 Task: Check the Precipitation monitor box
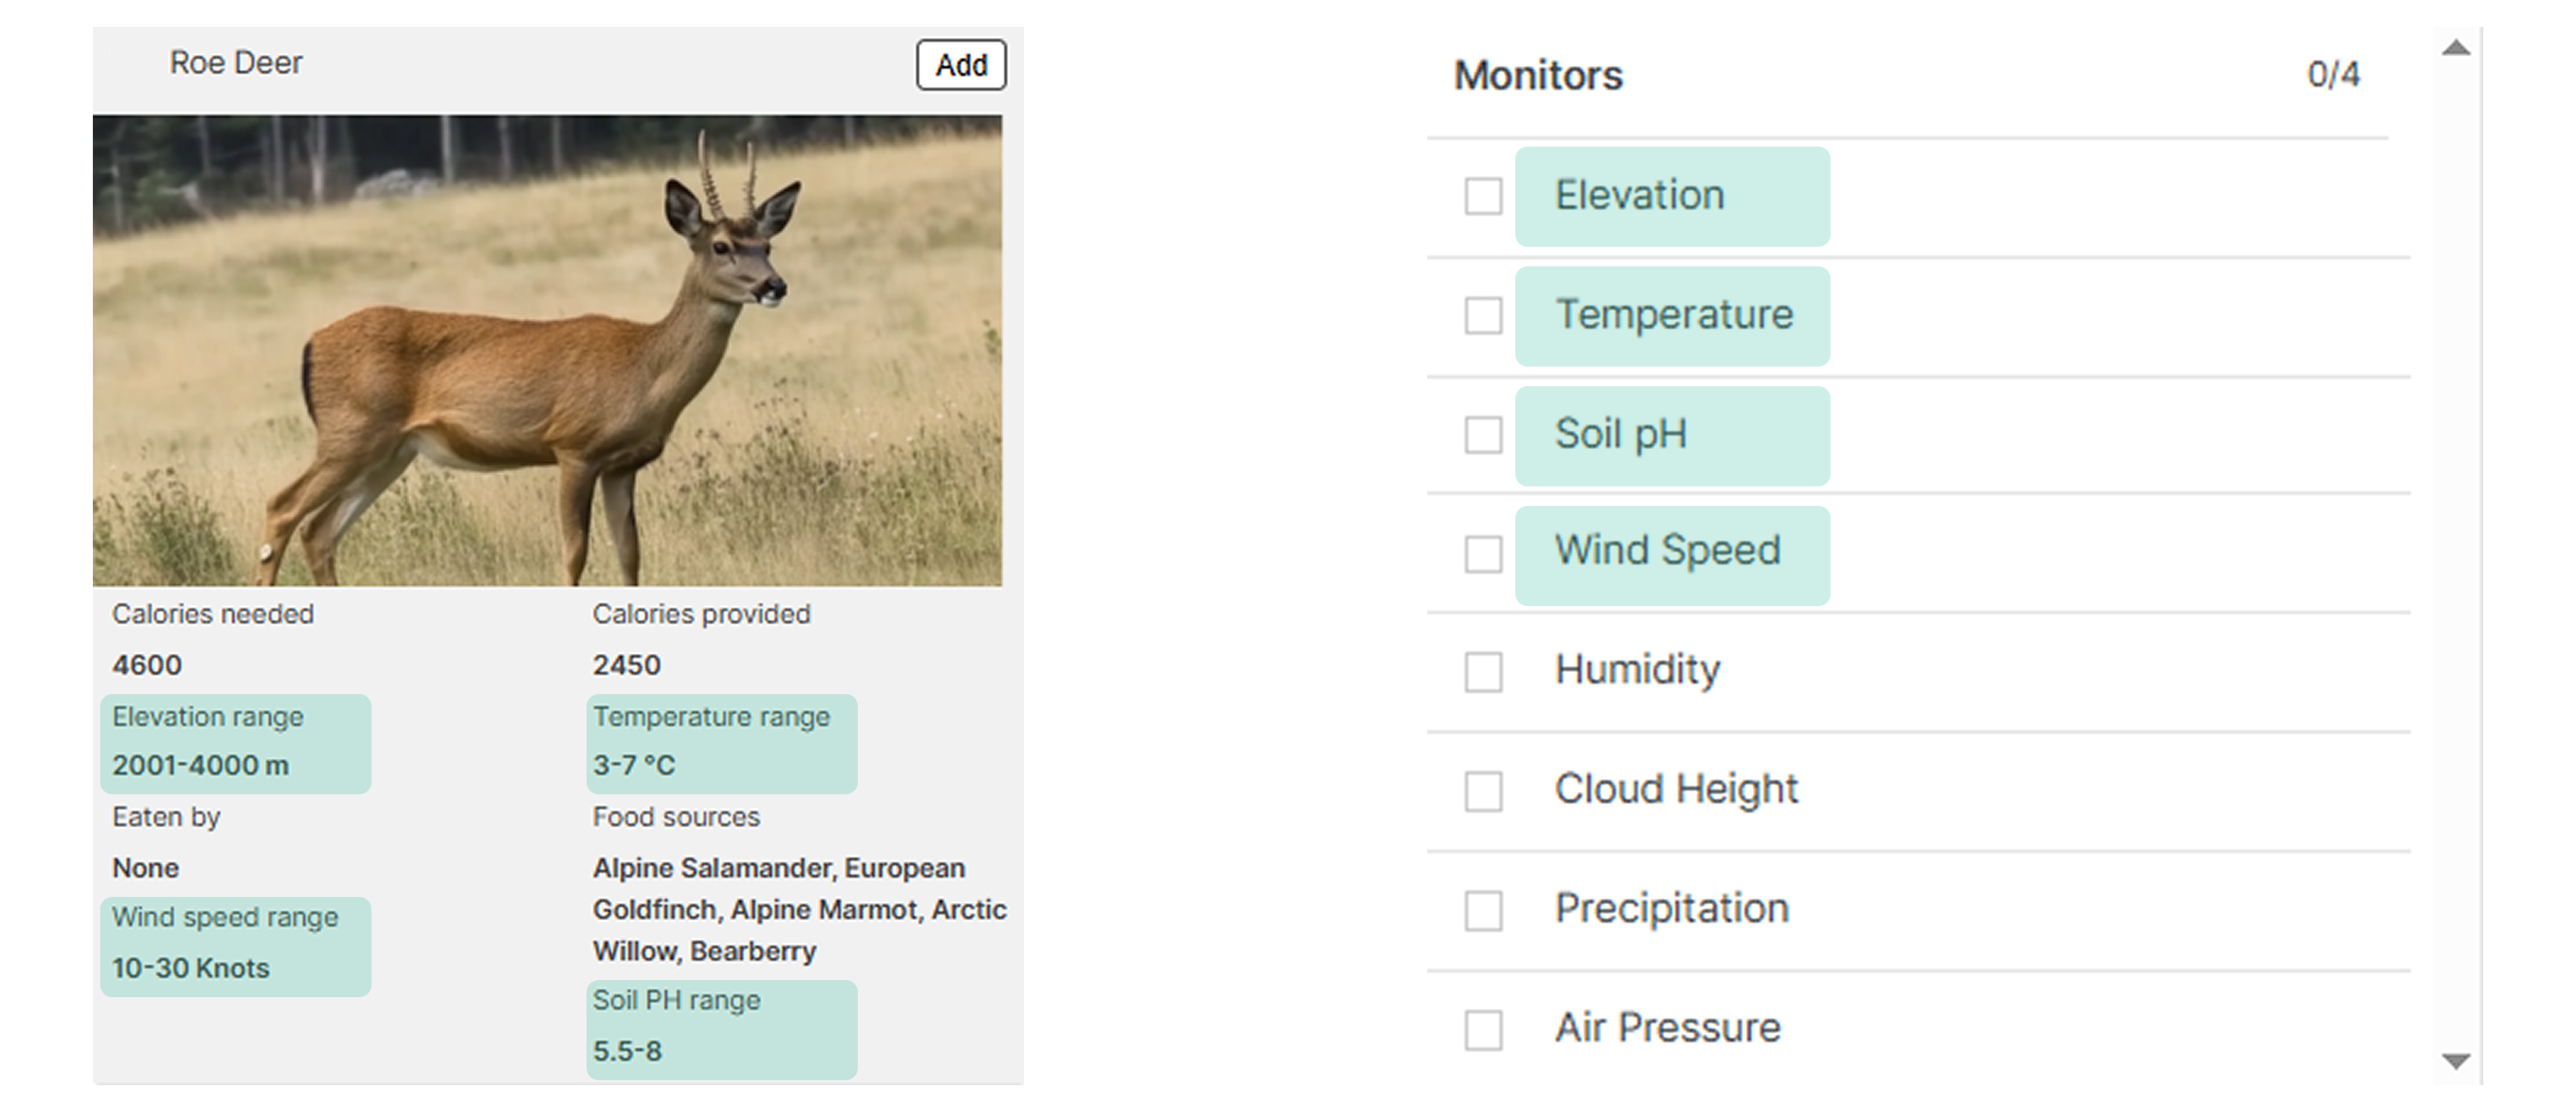1483,910
